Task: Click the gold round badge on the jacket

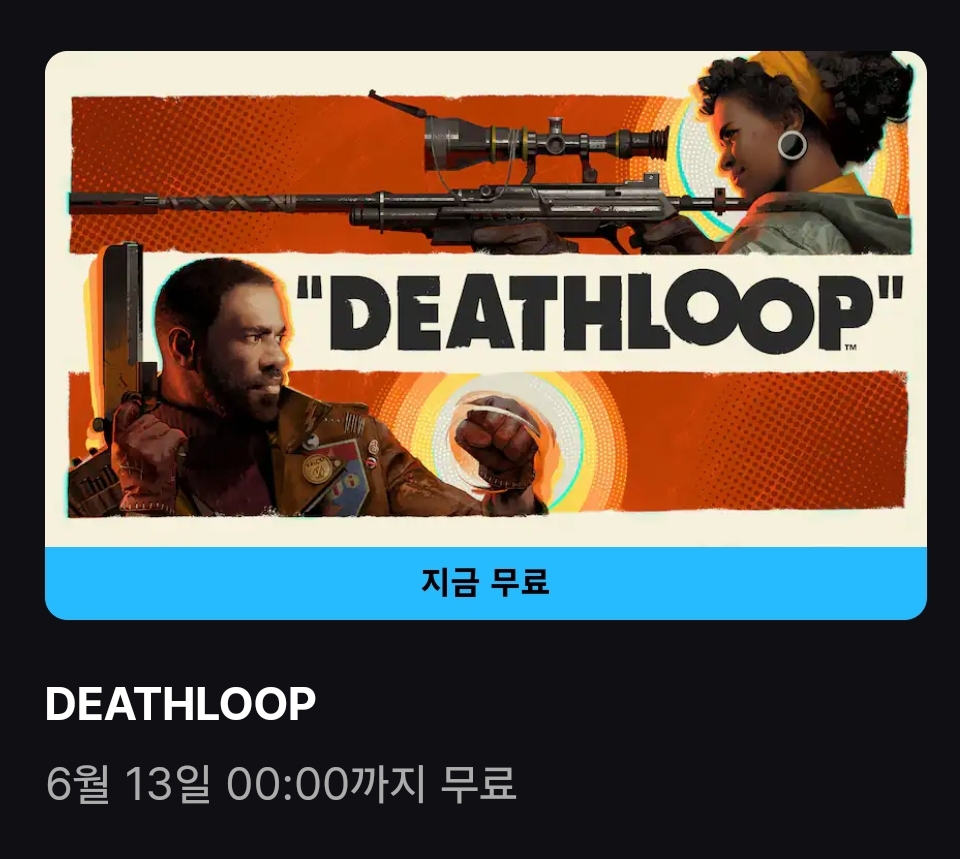Action: [x=317, y=470]
